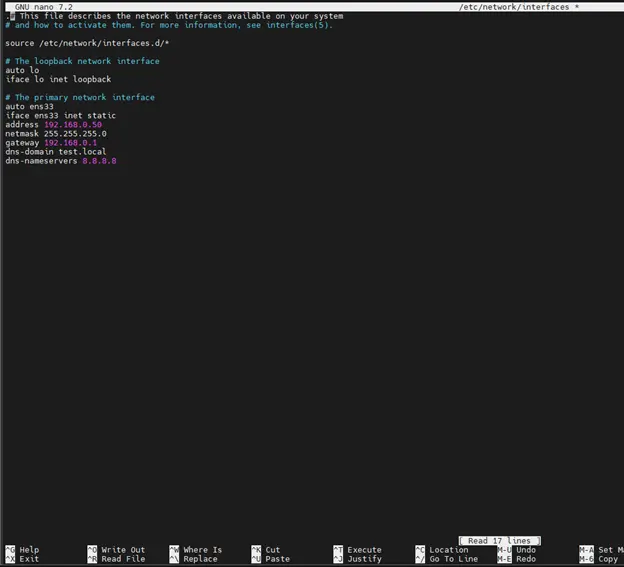
Task: Click the Location shortcut label
Action: click(x=448, y=550)
